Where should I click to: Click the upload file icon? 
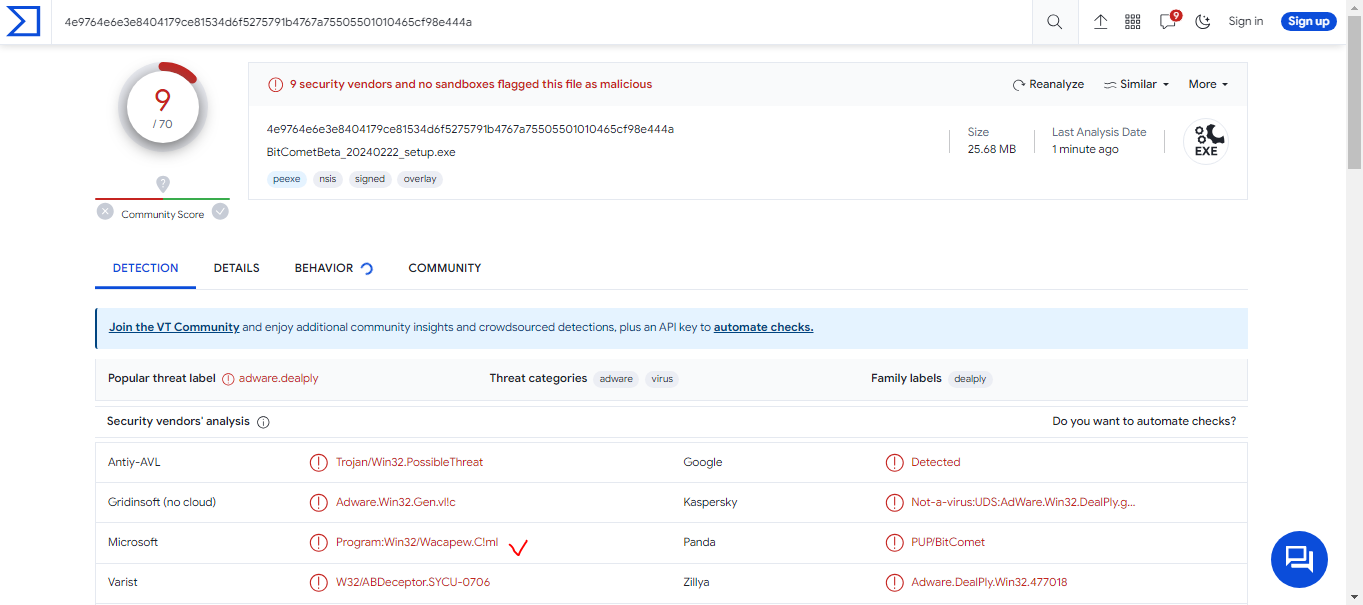[x=1100, y=22]
